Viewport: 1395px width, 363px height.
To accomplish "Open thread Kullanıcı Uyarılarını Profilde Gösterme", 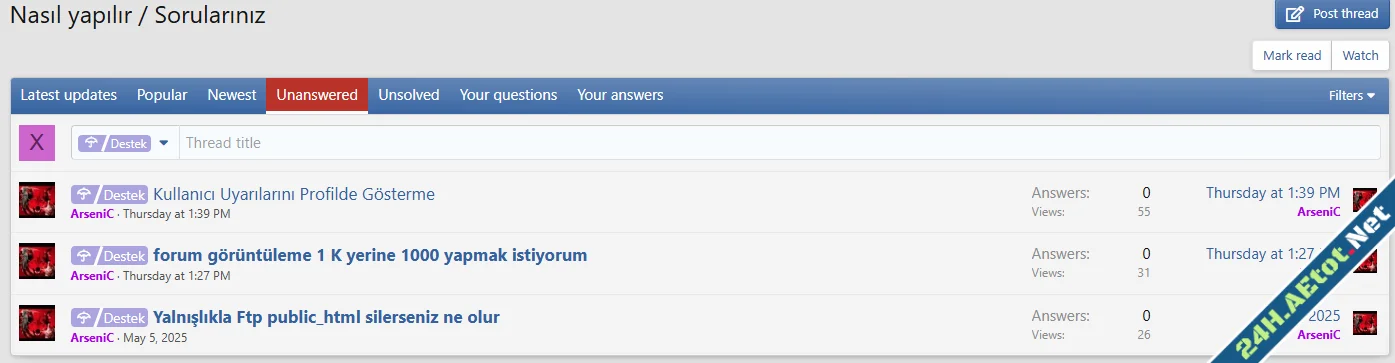I will click(294, 194).
